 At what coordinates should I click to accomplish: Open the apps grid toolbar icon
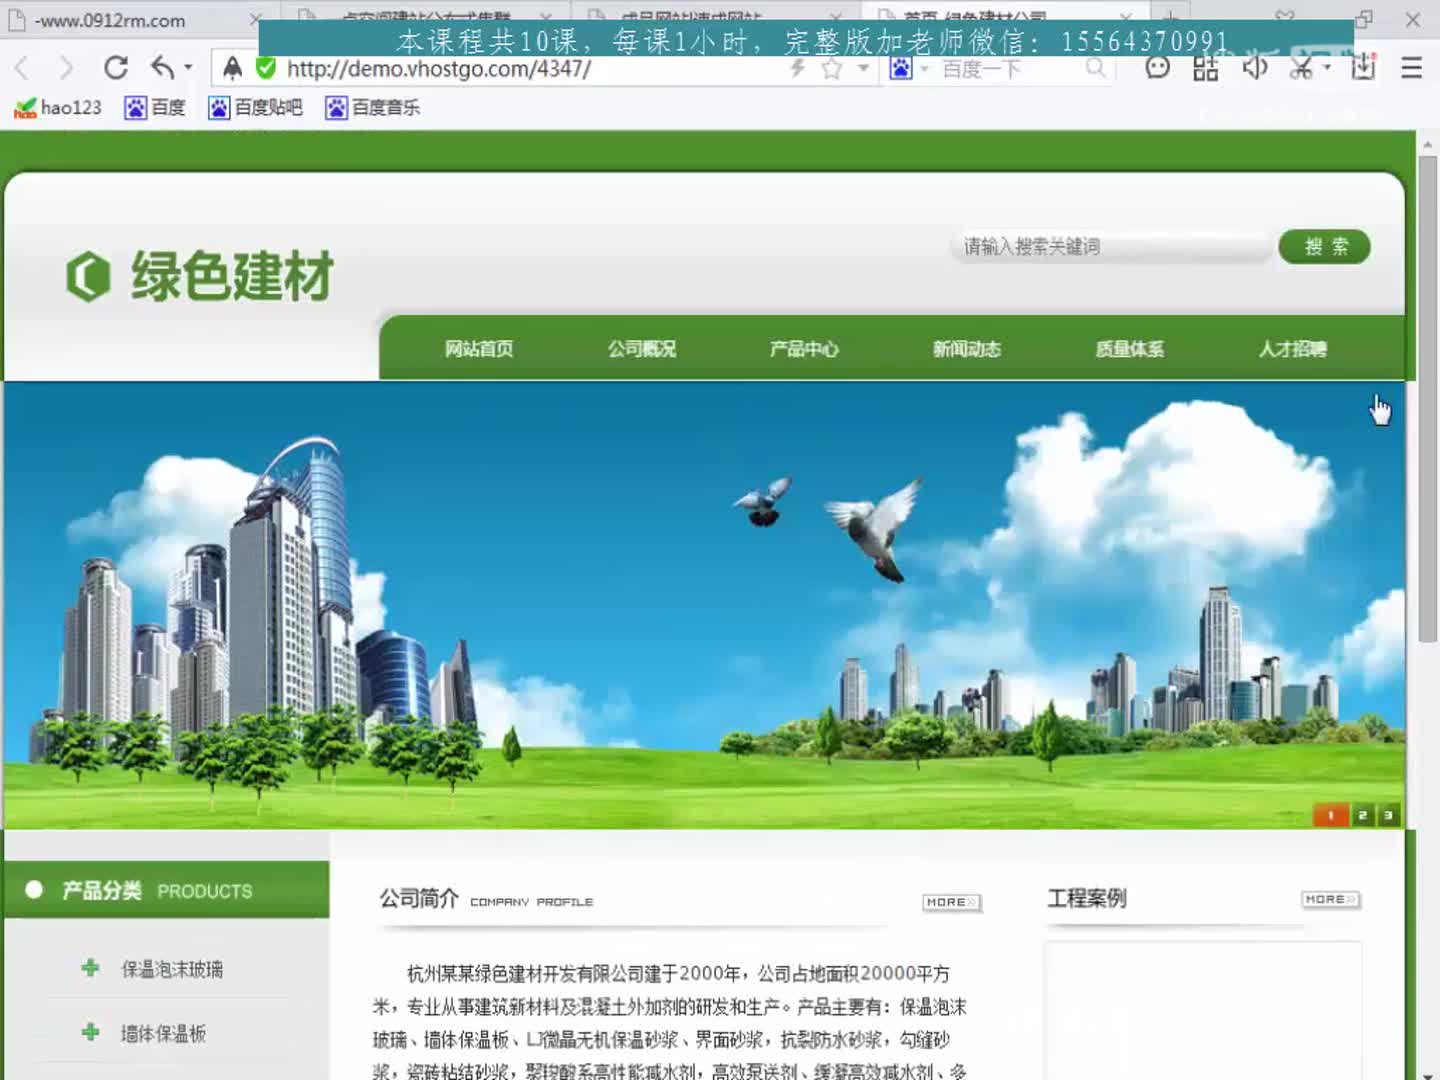(x=1206, y=68)
